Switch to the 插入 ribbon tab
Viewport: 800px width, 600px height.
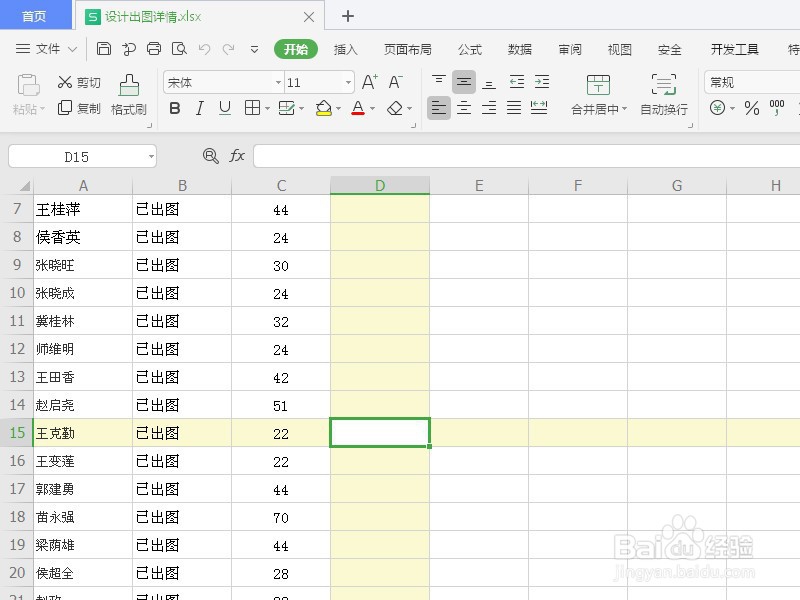[x=345, y=49]
